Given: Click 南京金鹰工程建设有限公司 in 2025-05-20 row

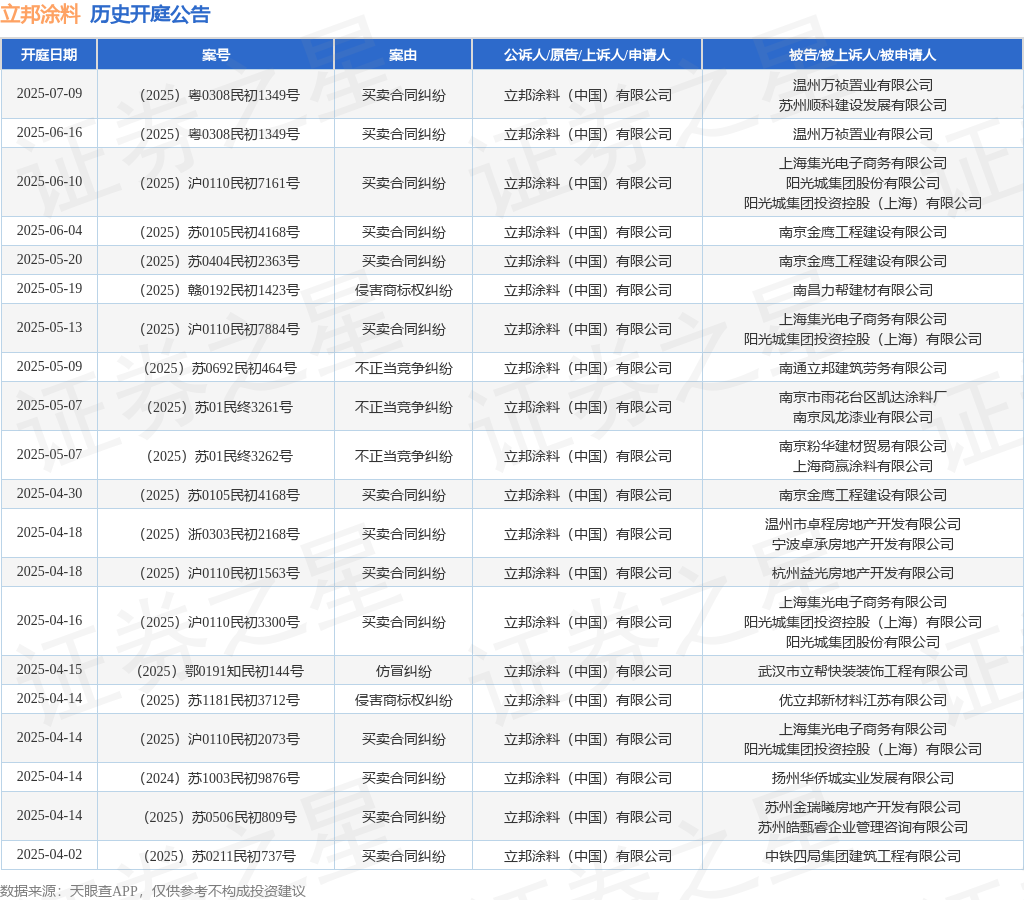Looking at the screenshot, I should pyautogui.click(x=863, y=261).
